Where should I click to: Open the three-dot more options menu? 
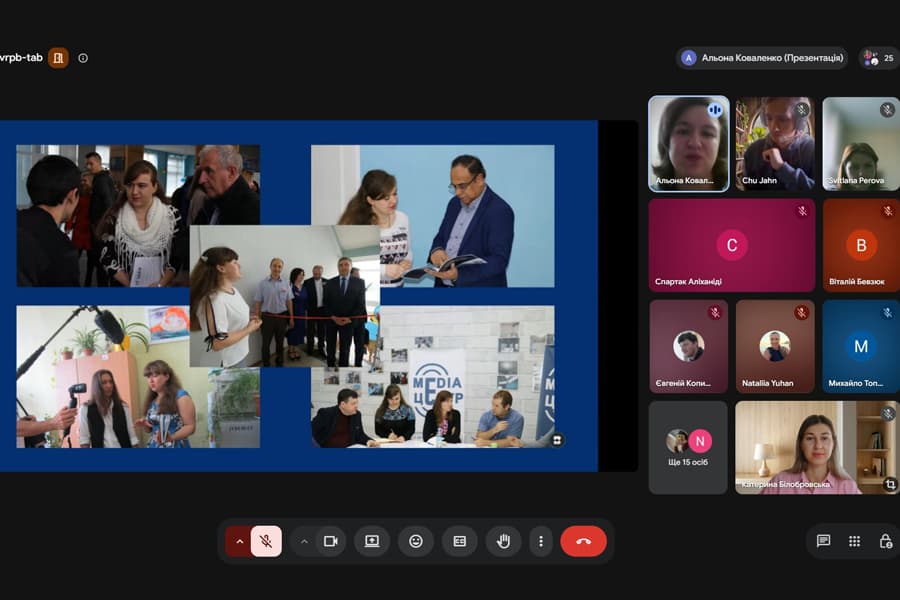(x=541, y=541)
